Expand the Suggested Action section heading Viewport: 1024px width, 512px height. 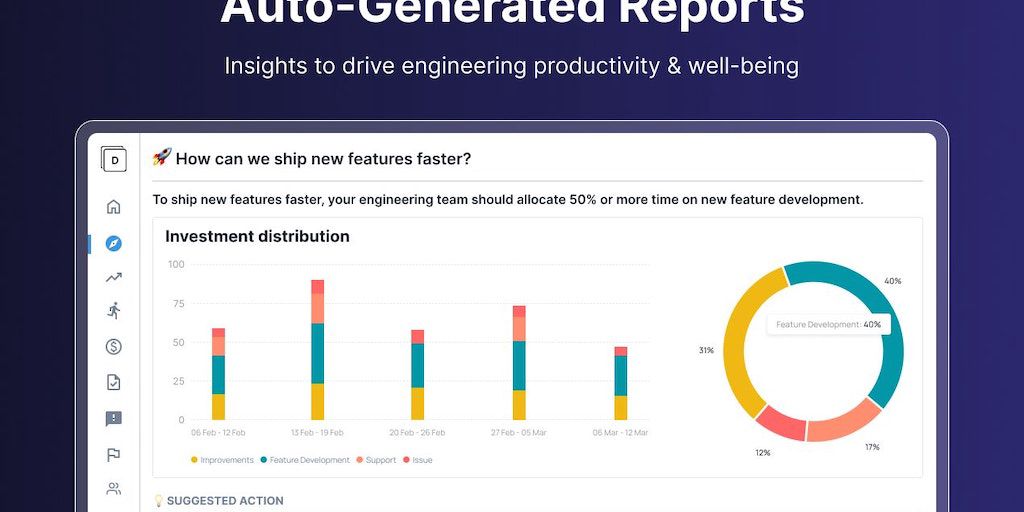tap(224, 501)
